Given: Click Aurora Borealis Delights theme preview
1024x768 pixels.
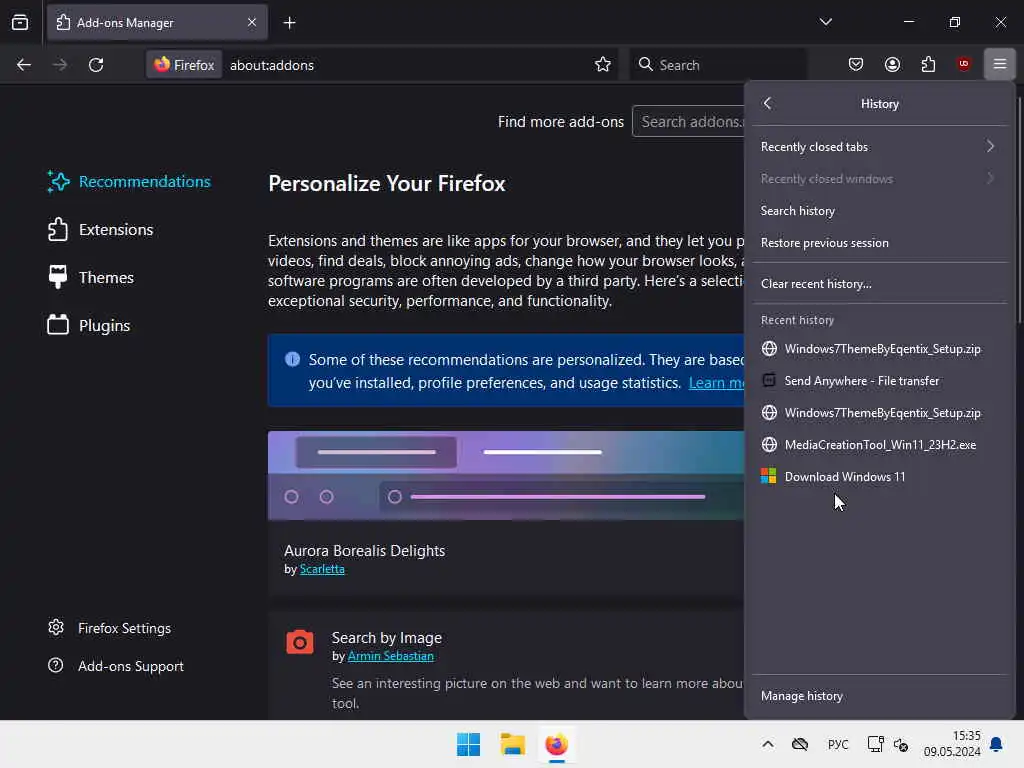Looking at the screenshot, I should coord(505,475).
